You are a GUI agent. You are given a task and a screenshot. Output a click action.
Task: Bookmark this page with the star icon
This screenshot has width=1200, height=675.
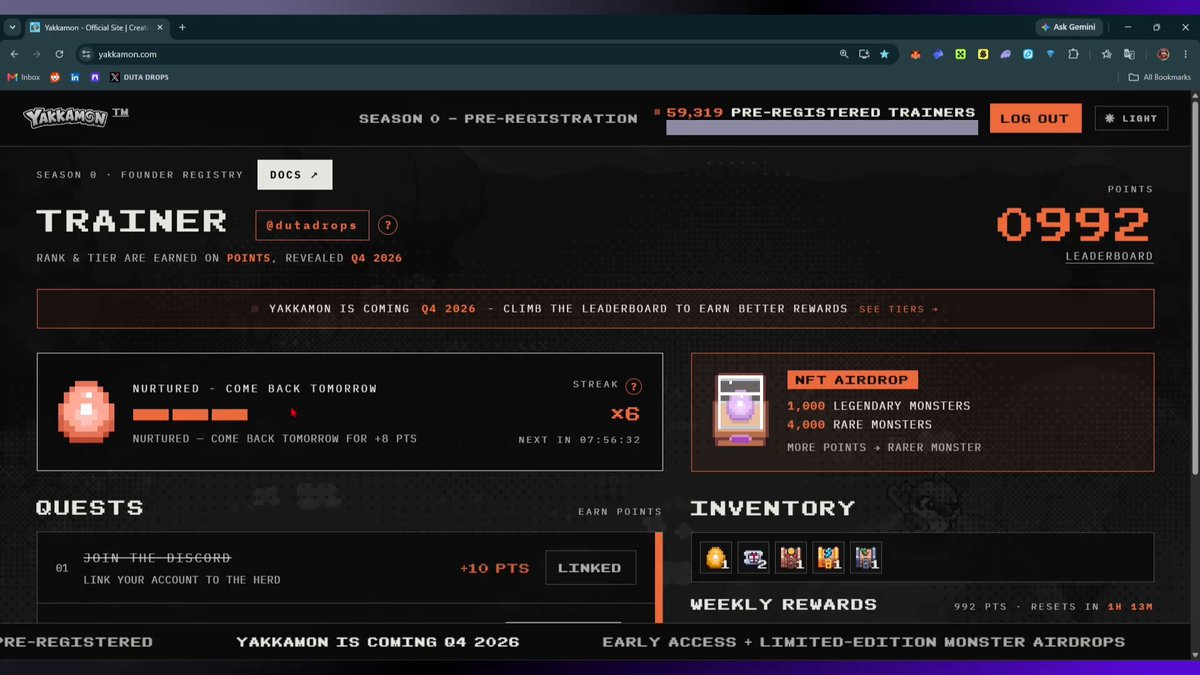884,54
